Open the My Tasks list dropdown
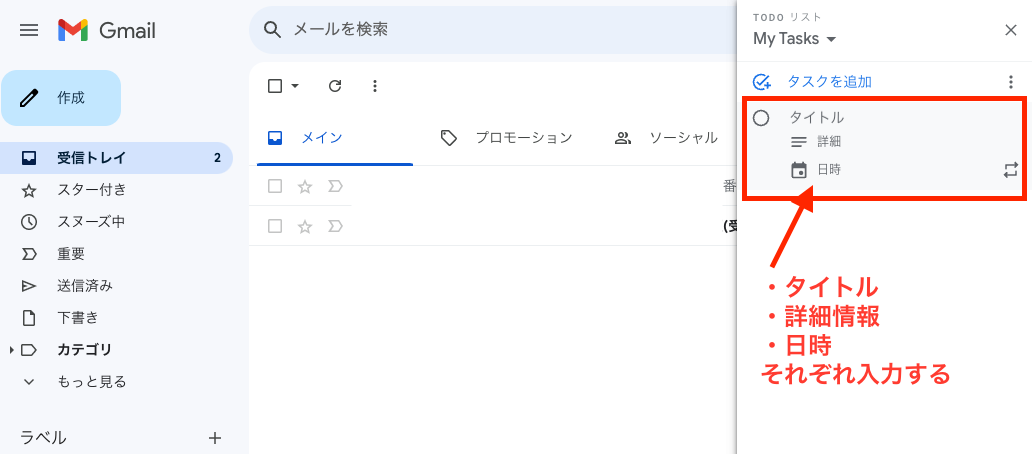Image resolution: width=1032 pixels, height=454 pixels. (x=794, y=39)
